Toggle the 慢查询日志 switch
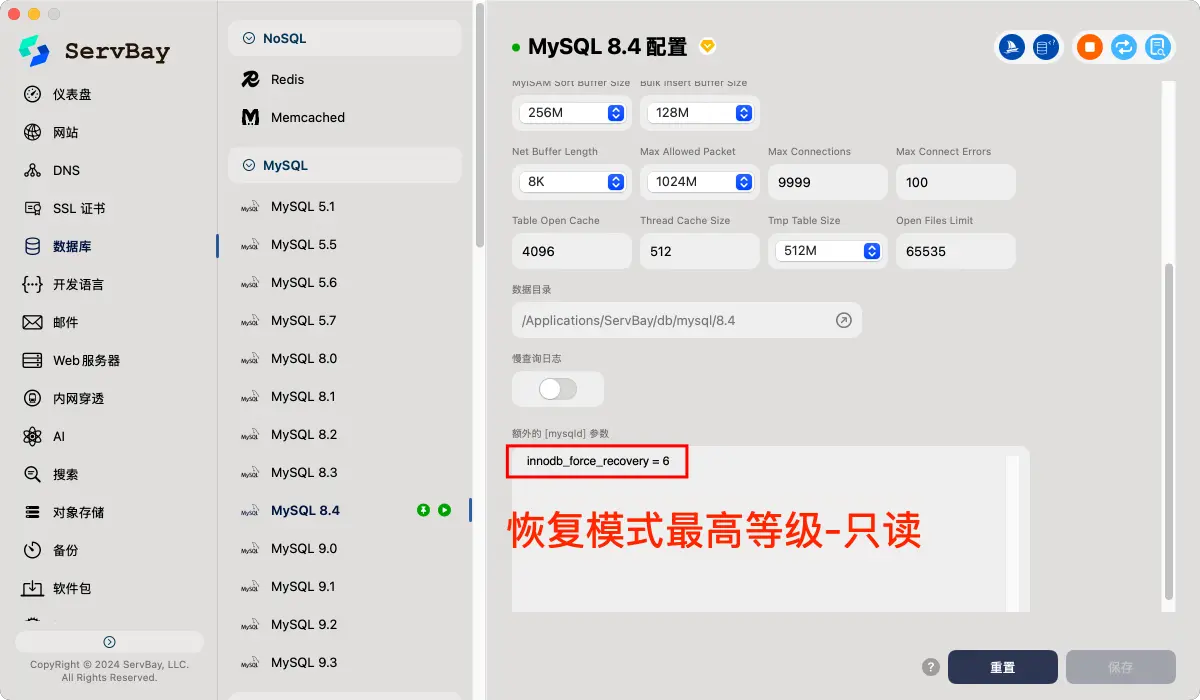 point(558,389)
